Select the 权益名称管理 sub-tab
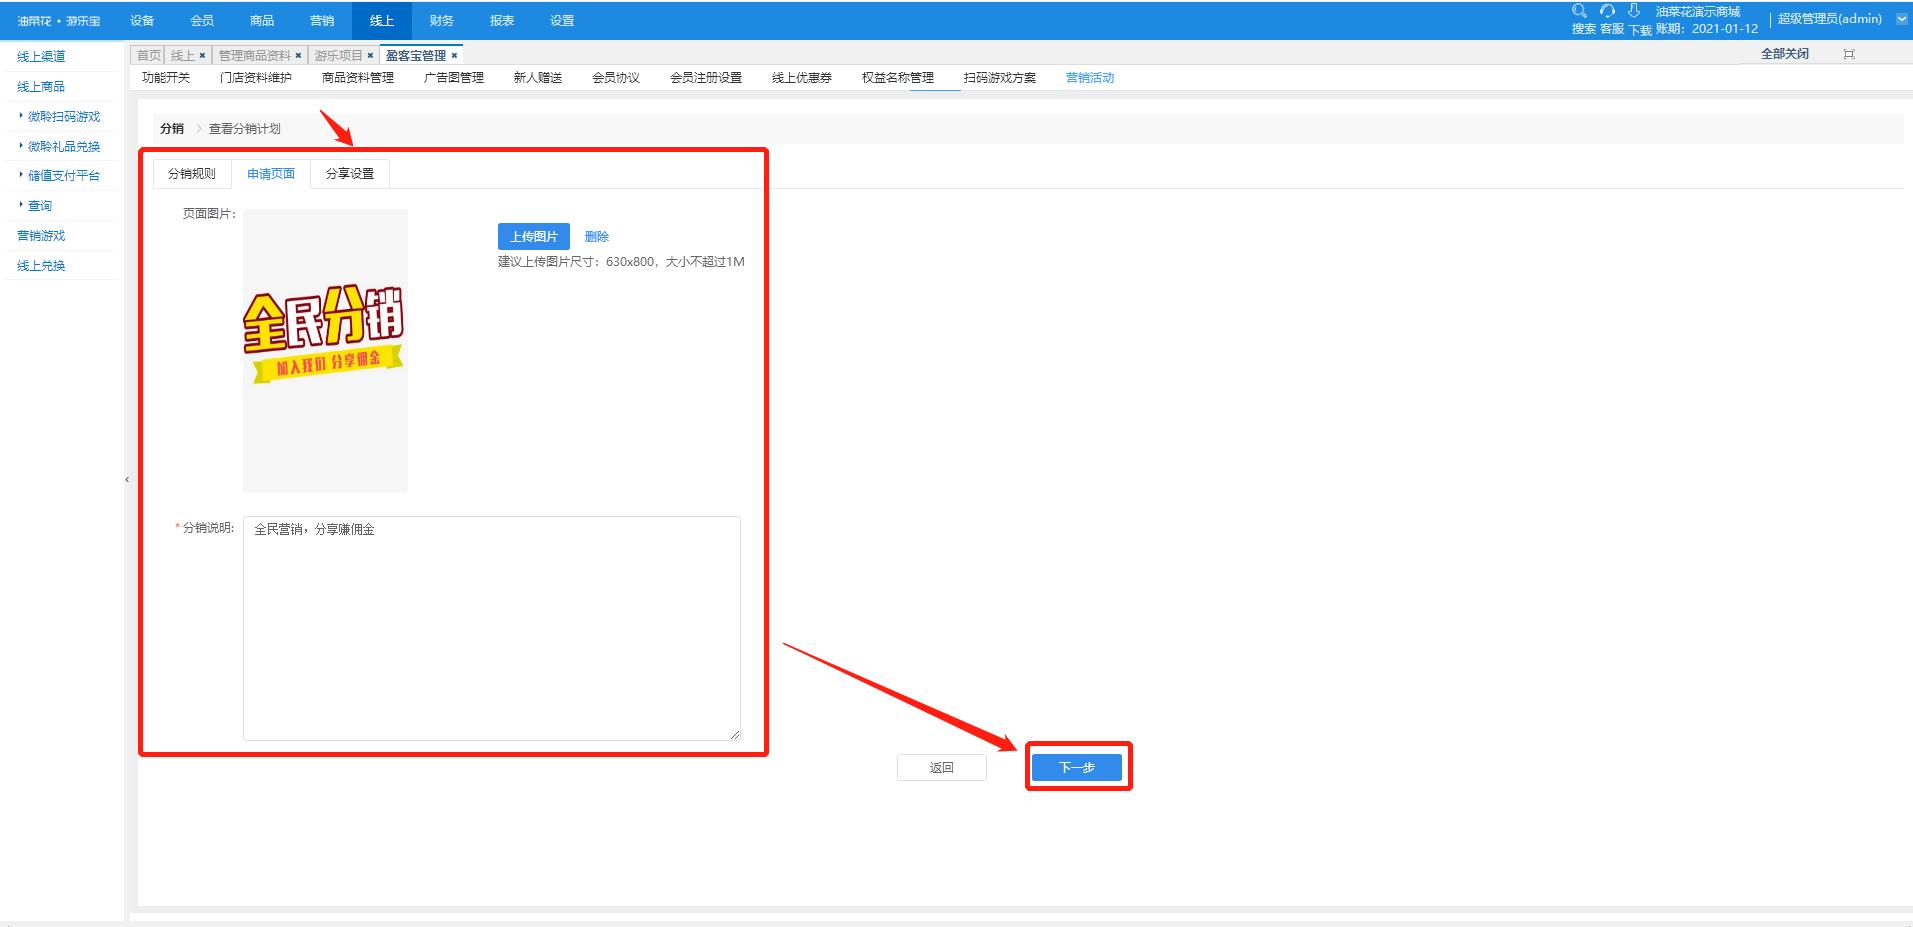The width and height of the screenshot is (1913, 927). click(x=898, y=78)
